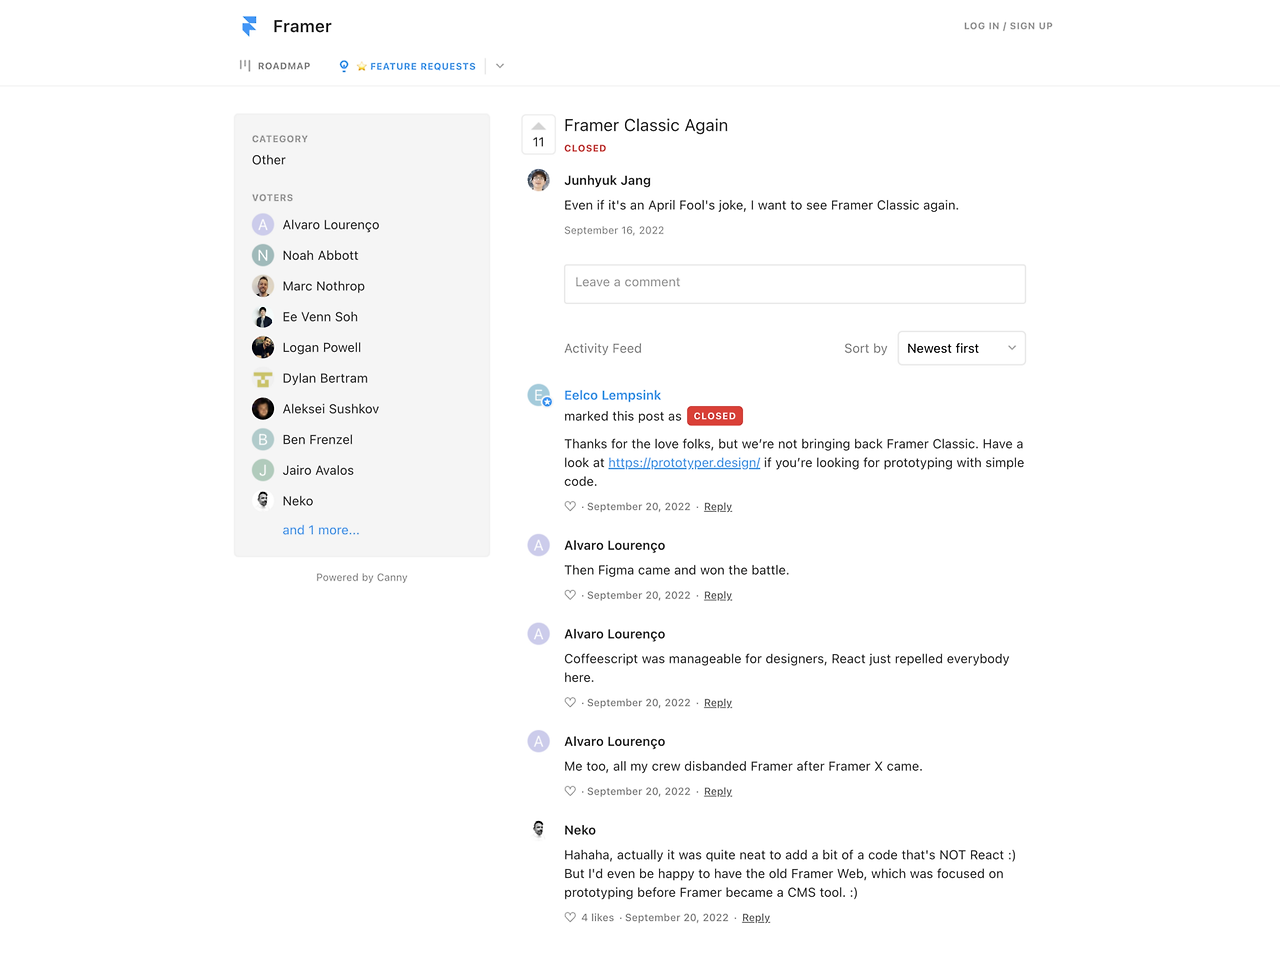Like Eelco Lempsink's closing comment

coord(570,507)
